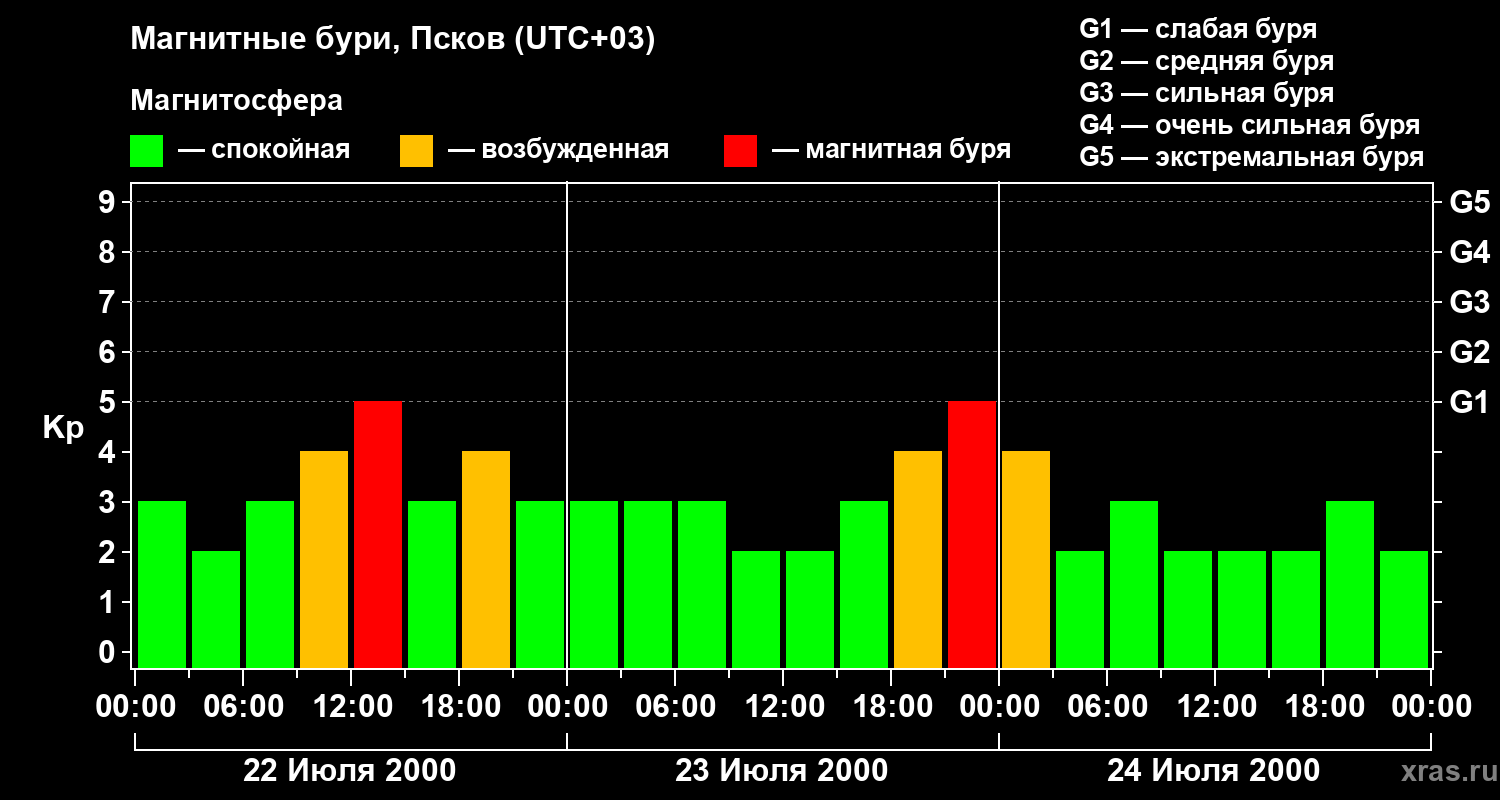Image resolution: width=1500 pixels, height=800 pixels.
Task: Click the 'G3' right-axis label
Action: click(x=1469, y=302)
